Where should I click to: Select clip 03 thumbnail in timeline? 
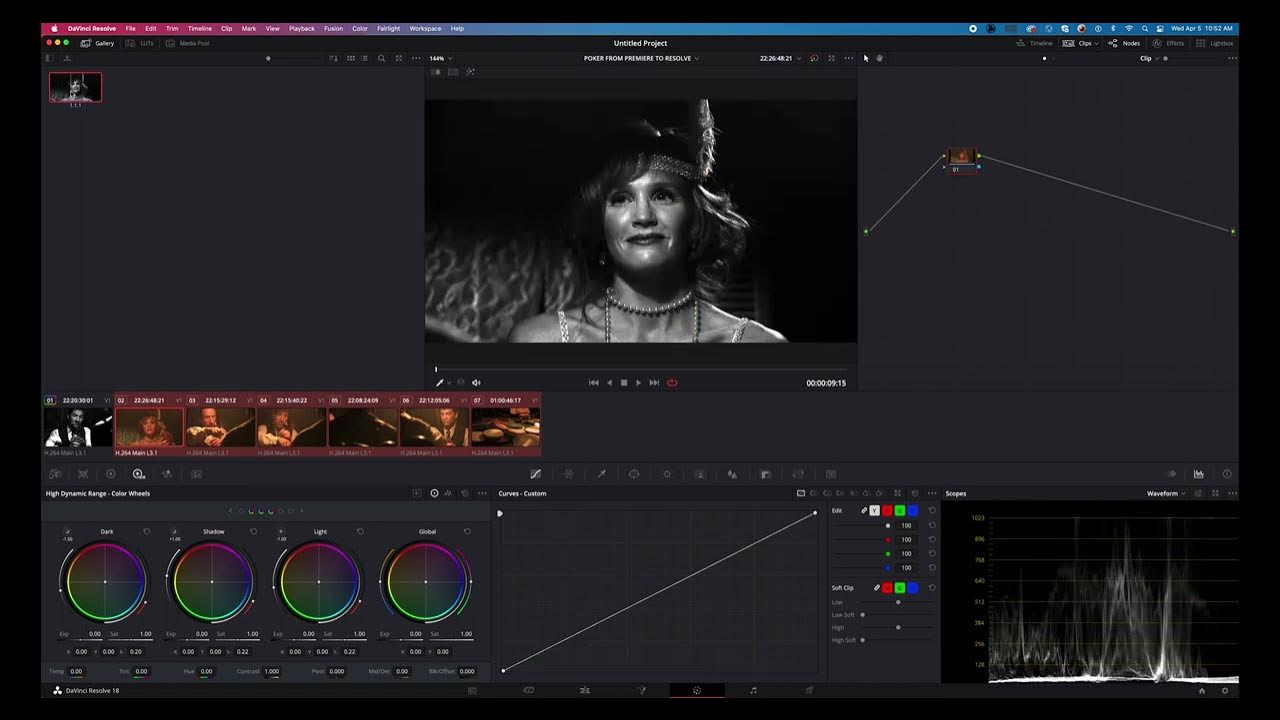[x=221, y=427]
